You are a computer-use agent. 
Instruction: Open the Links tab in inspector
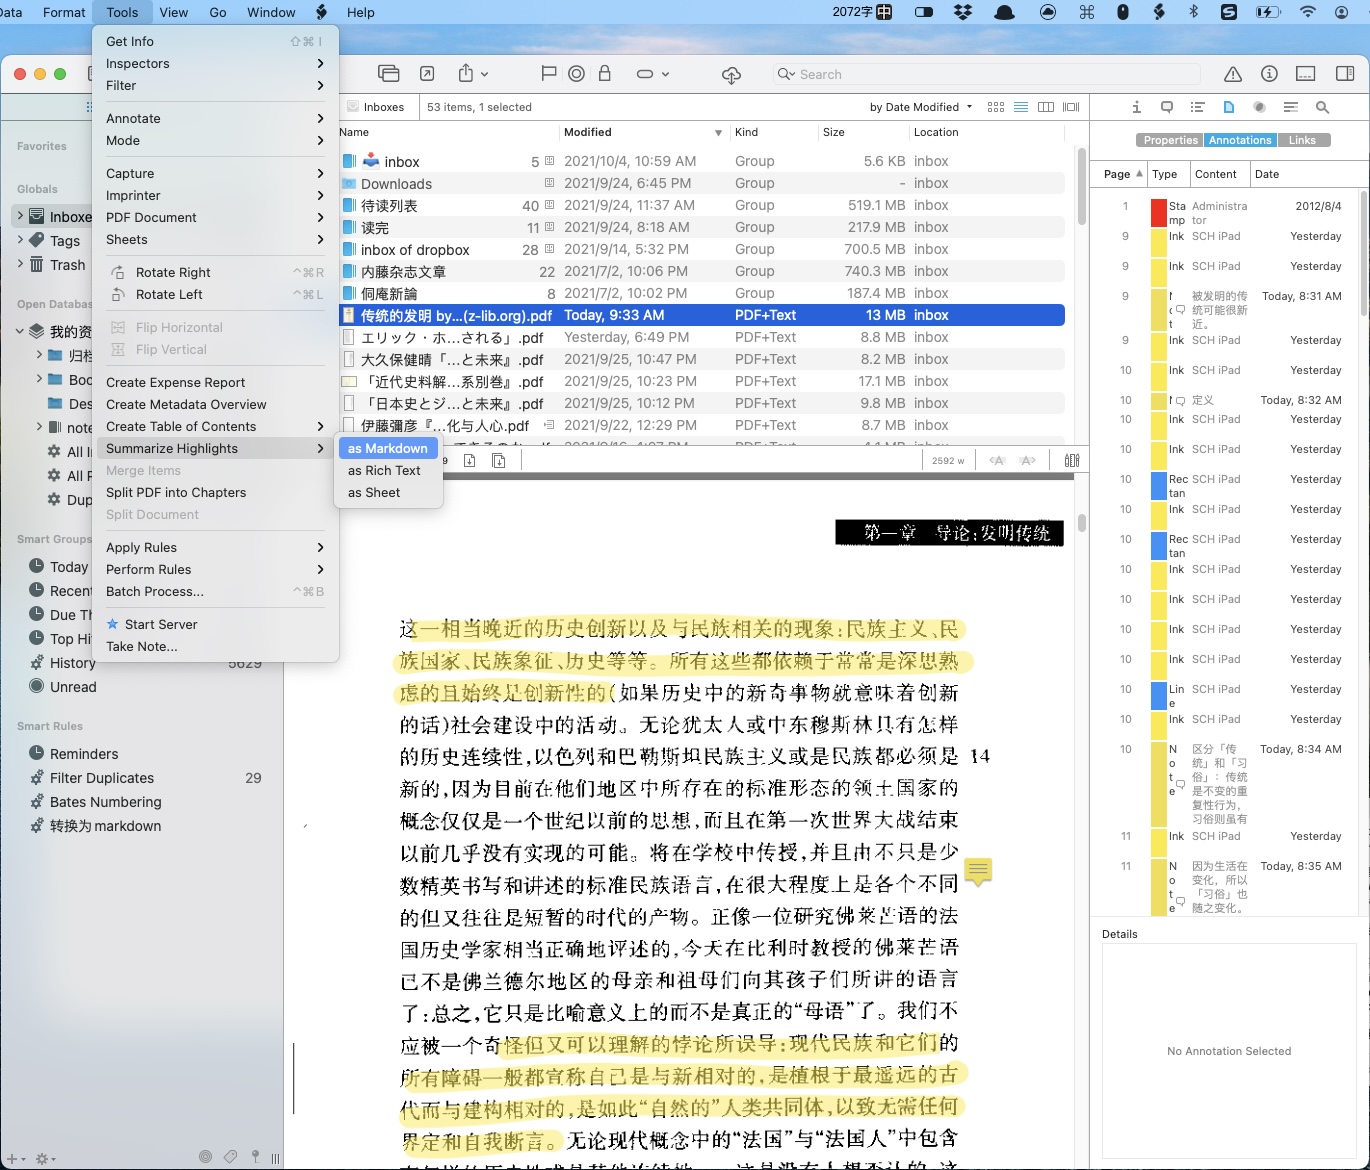tap(1302, 140)
